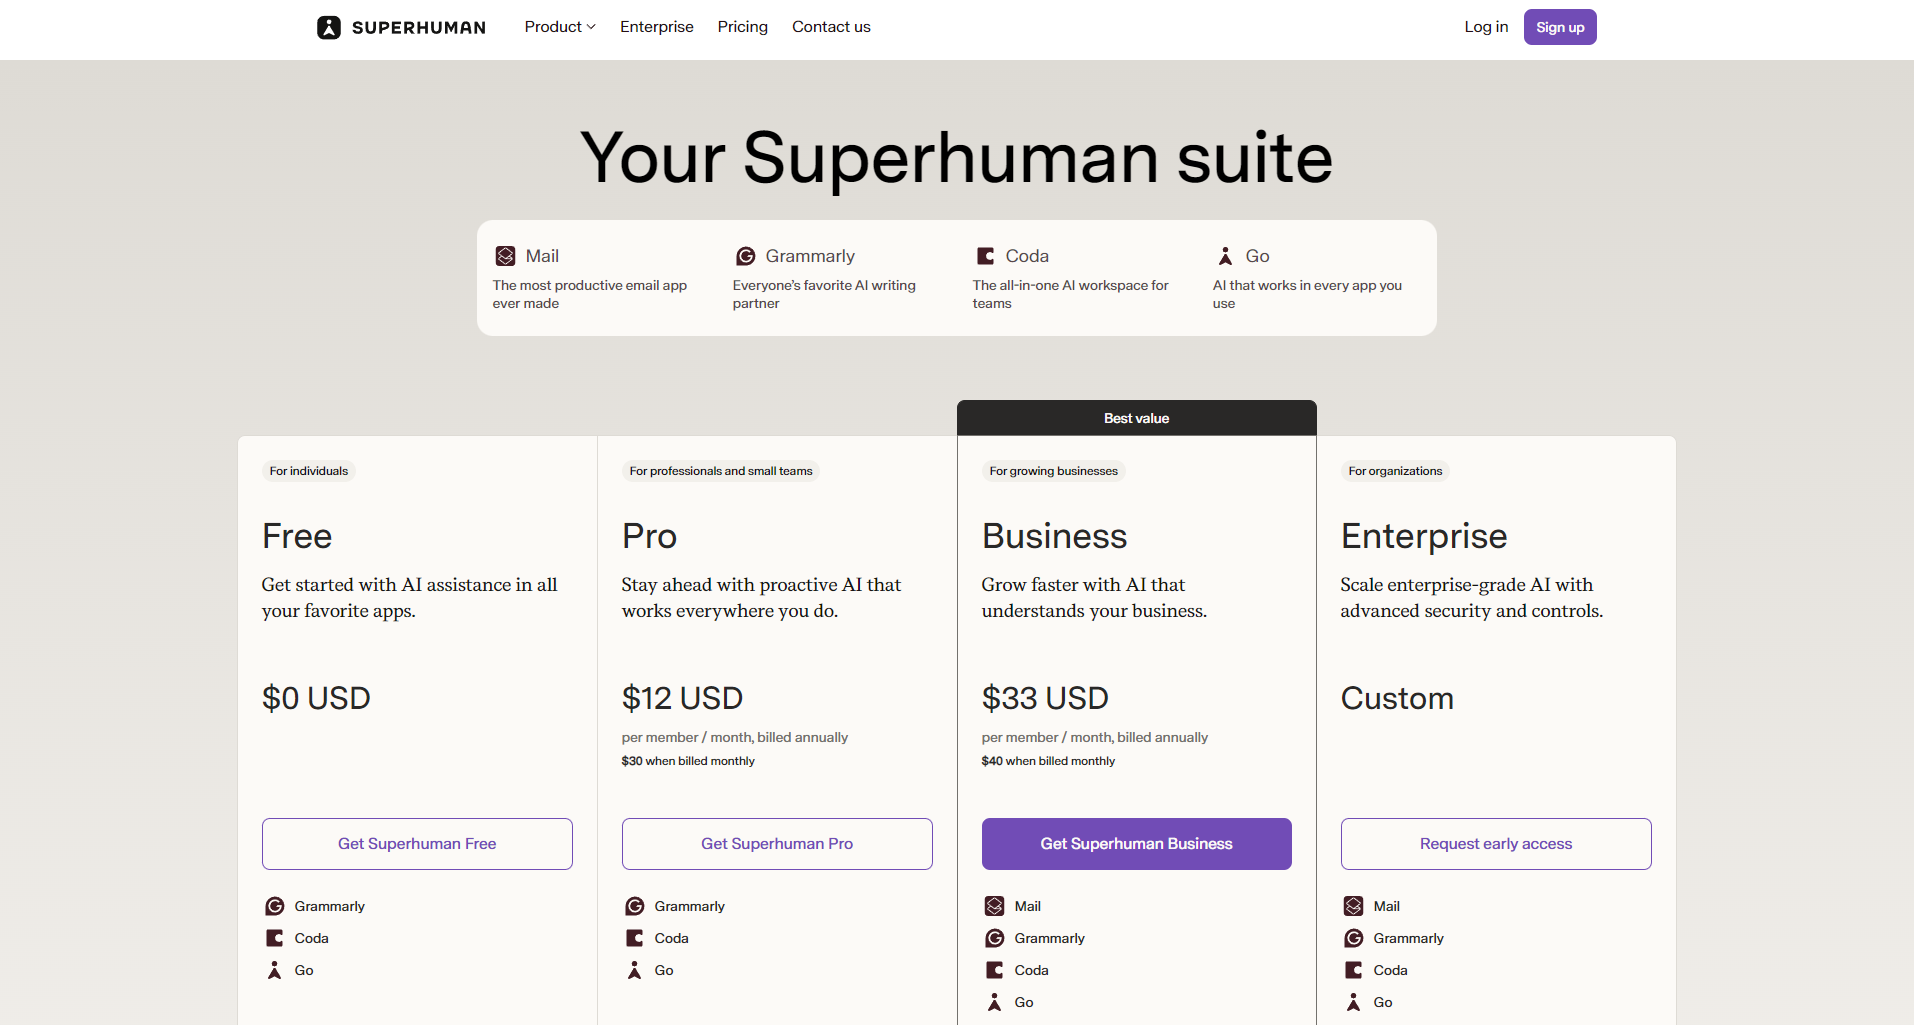The height and width of the screenshot is (1025, 1914).
Task: Go to the Pricing page in the navbar
Action: click(742, 27)
